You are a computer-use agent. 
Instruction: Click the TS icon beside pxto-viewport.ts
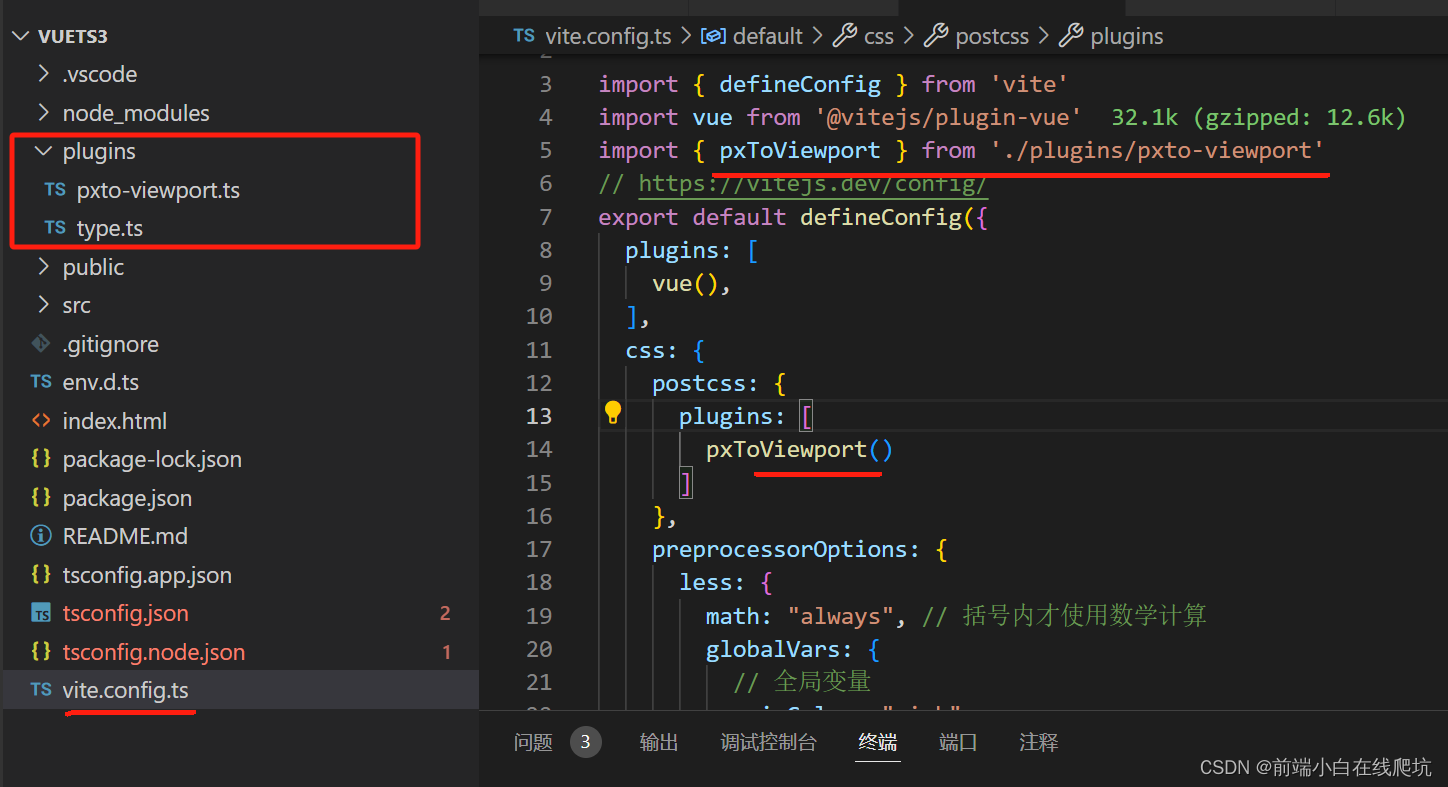click(x=55, y=190)
